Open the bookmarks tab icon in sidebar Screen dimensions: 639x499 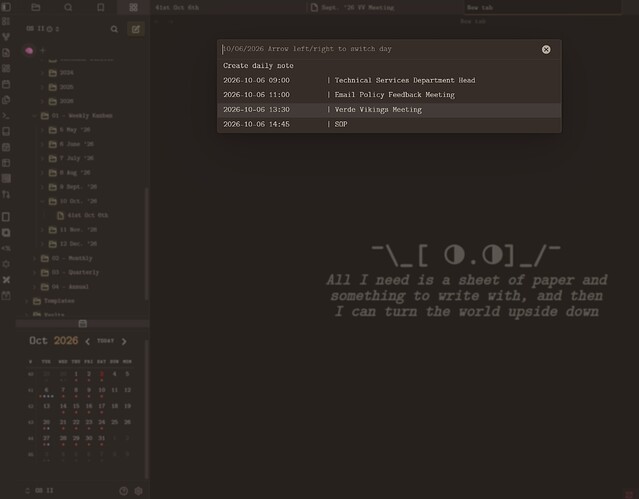click(101, 7)
